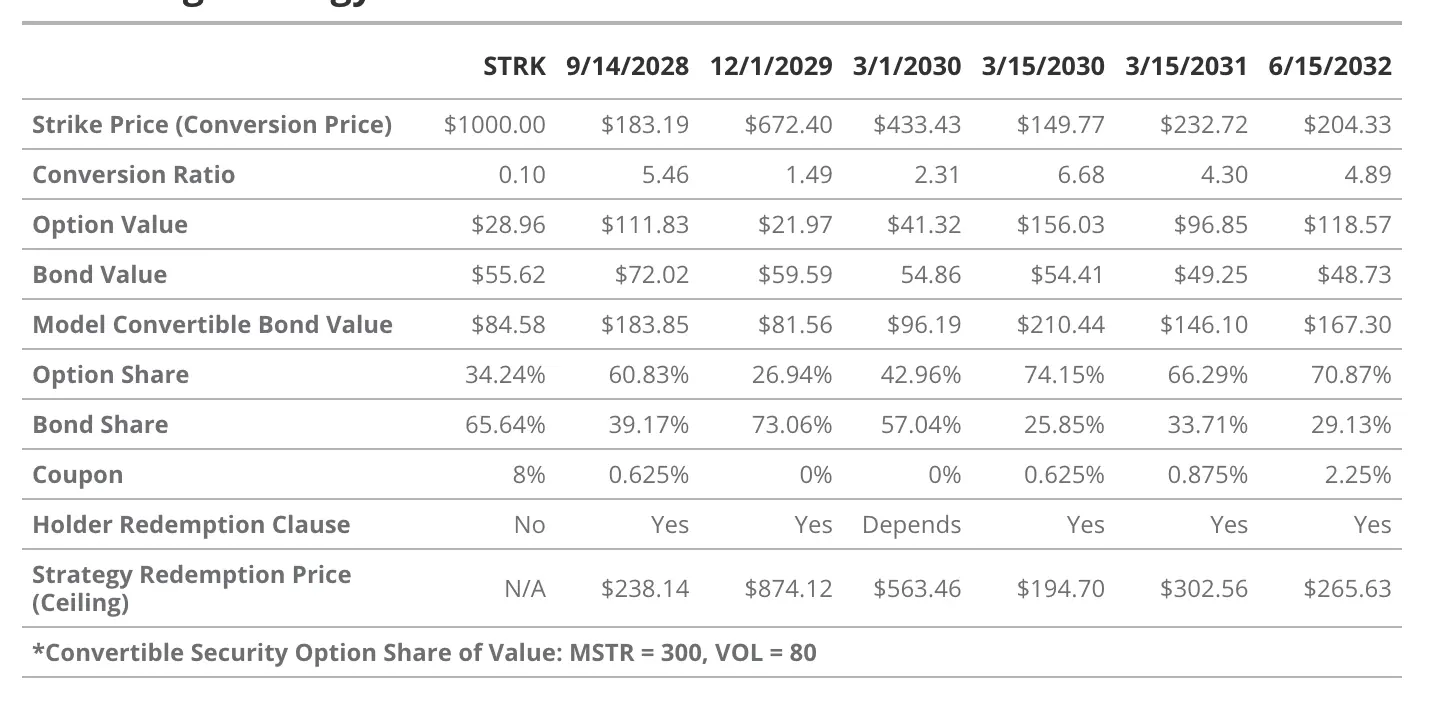Click the 6/15/2032 column header
The width and height of the screenshot is (1432, 706).
[1329, 67]
